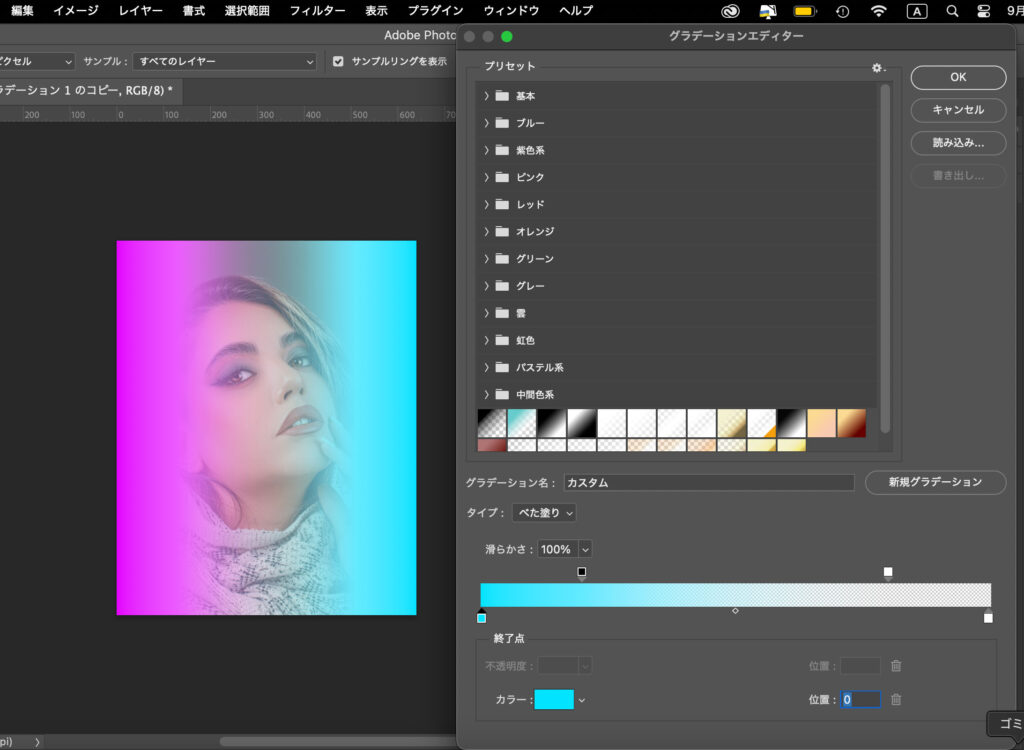The width and height of the screenshot is (1024, 750).
Task: Open the タイプ べた塗り dropdown
Action: (x=544, y=513)
